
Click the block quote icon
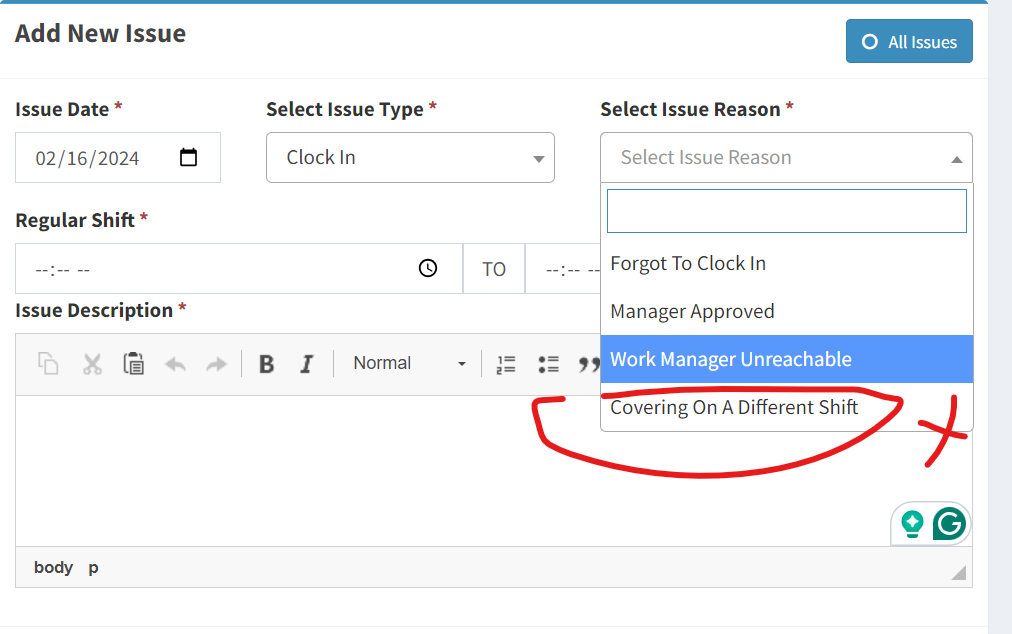pyautogui.click(x=588, y=364)
